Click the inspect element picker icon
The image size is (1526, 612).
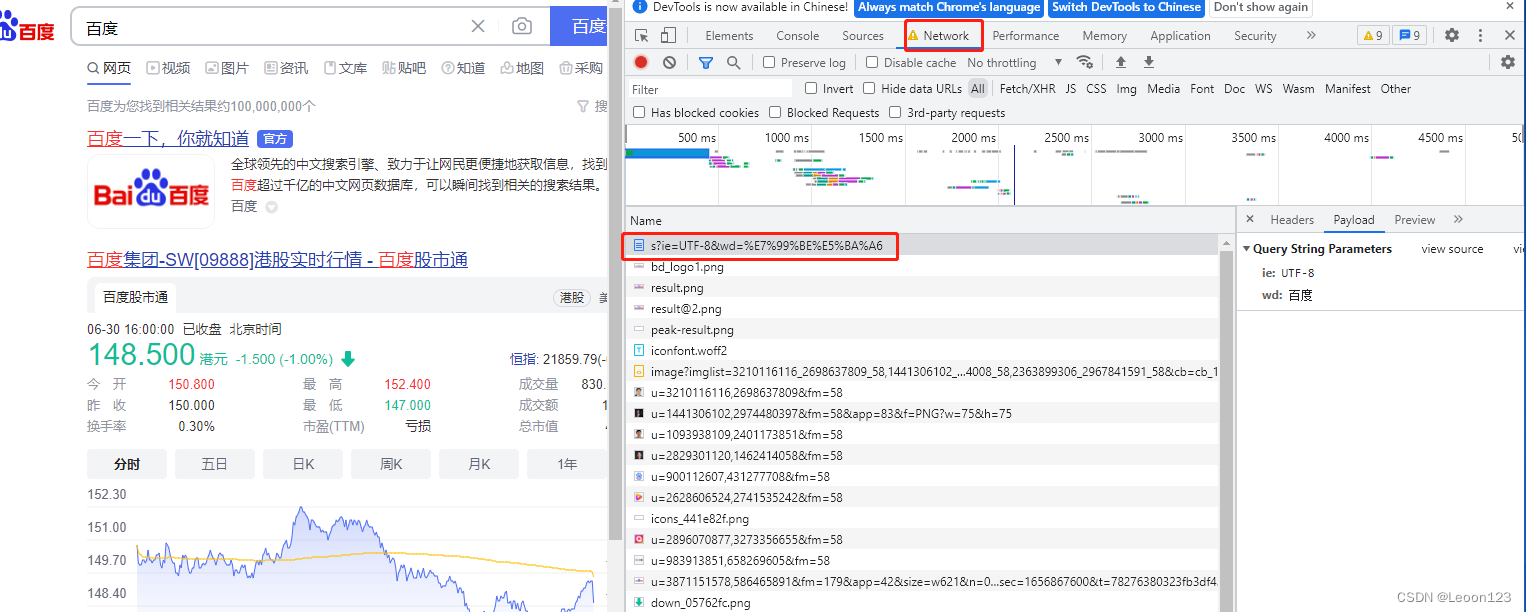[x=642, y=35]
